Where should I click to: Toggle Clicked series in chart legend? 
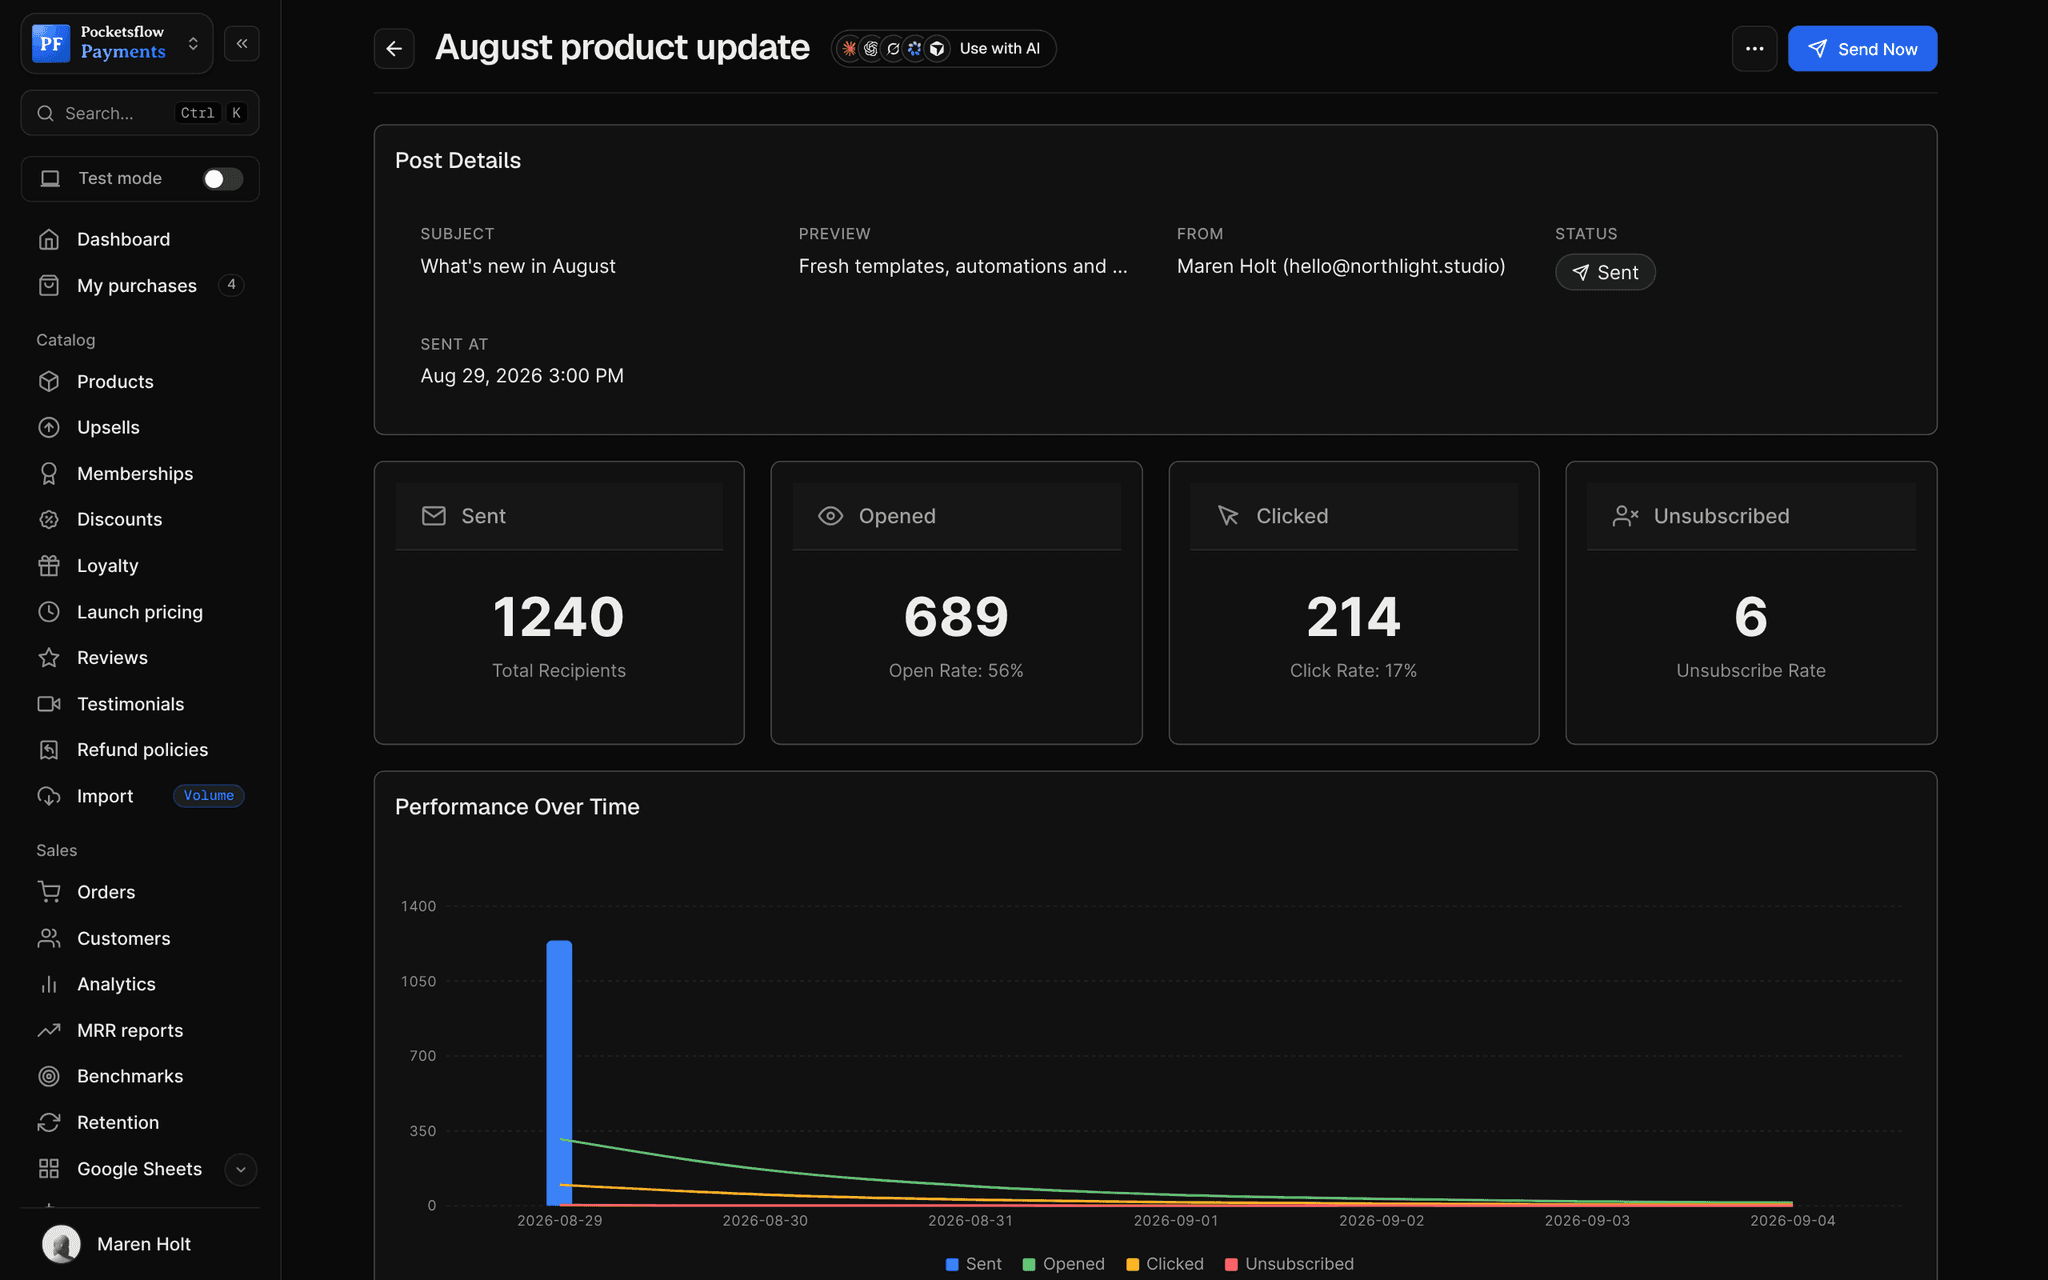(1165, 1264)
